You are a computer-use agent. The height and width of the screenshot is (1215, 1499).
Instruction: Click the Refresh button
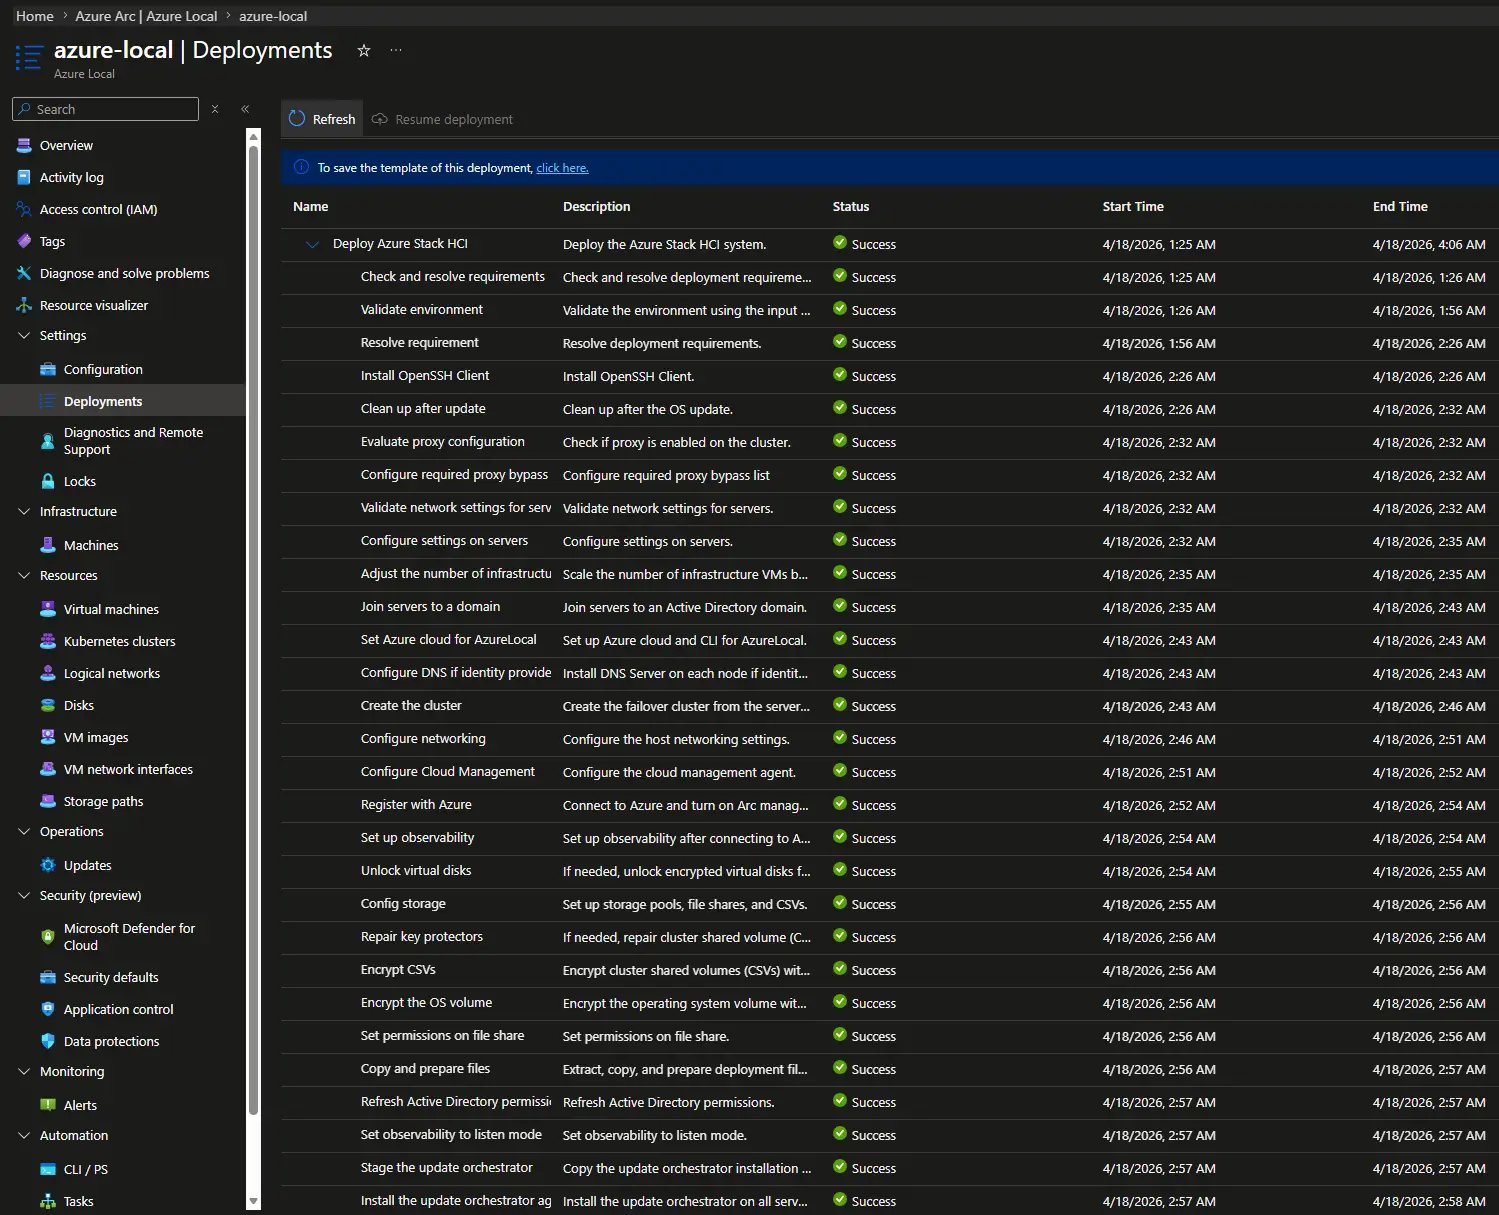[322, 119]
